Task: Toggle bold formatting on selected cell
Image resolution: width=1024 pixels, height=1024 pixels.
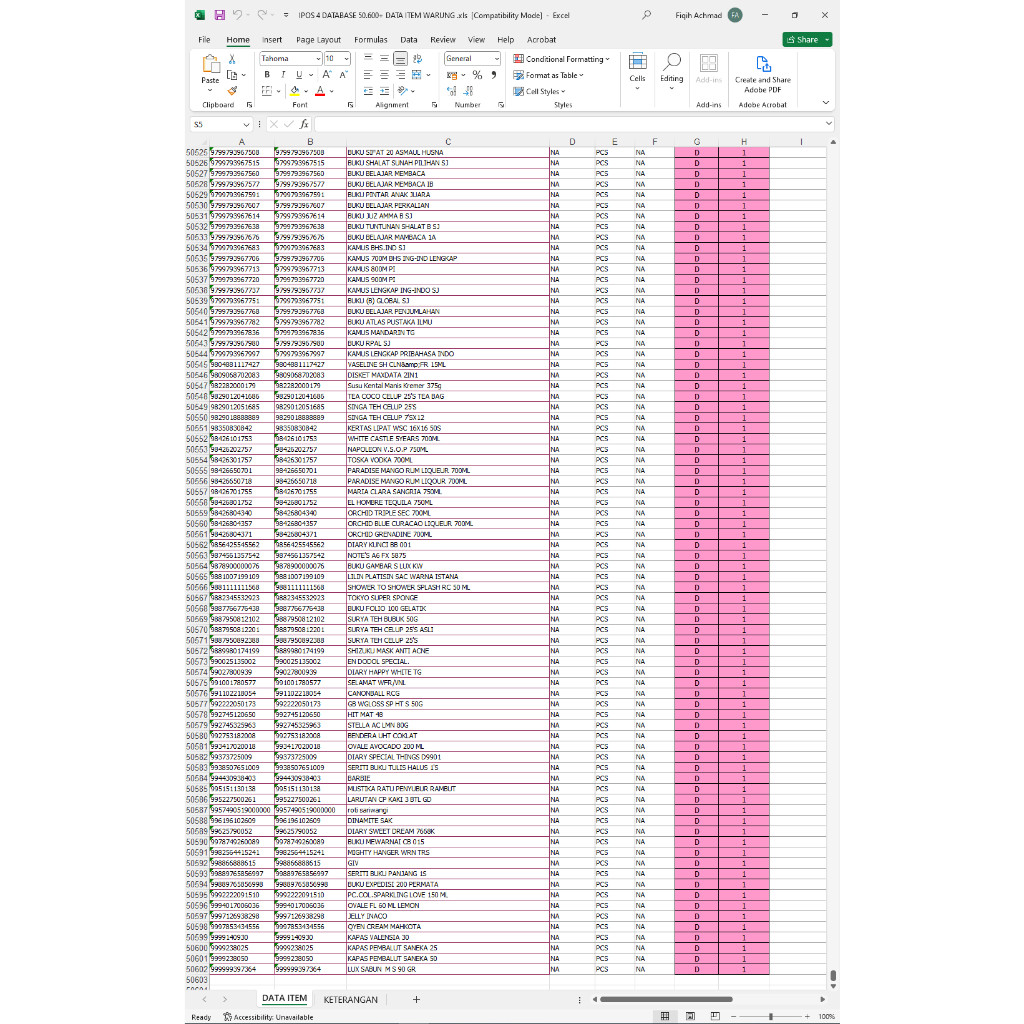Action: click(x=266, y=75)
